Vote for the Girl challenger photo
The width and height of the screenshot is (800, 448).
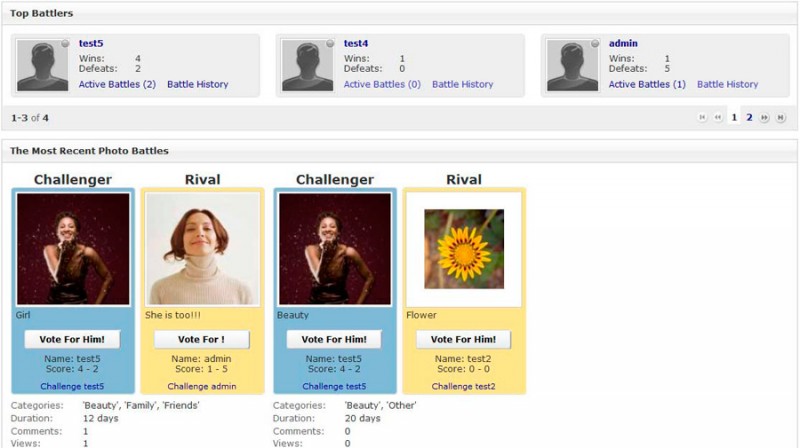pos(72,339)
